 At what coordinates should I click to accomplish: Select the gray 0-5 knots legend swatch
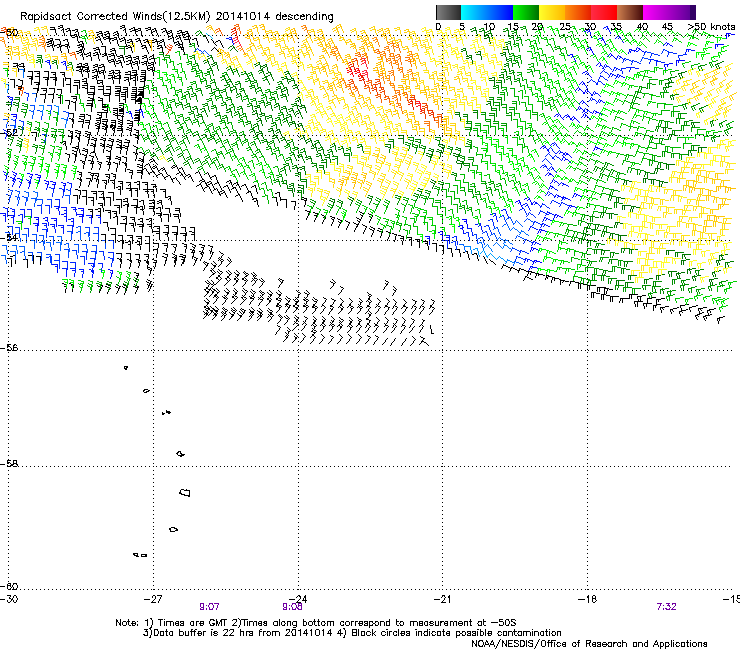tap(448, 12)
